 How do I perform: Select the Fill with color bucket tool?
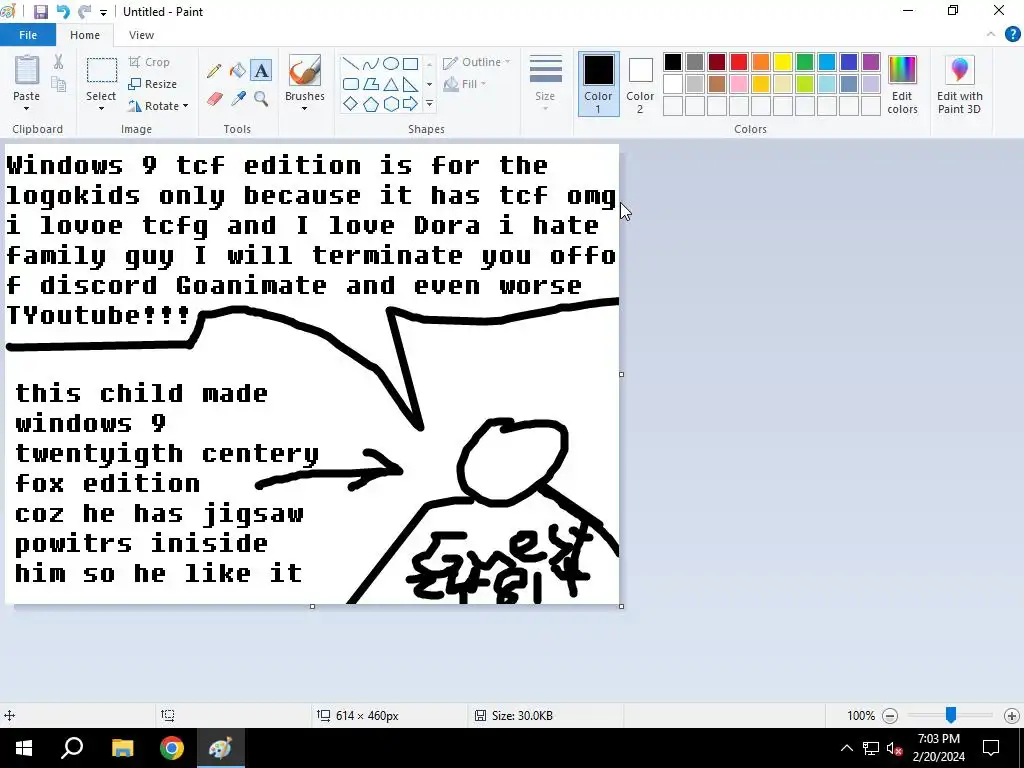238,71
